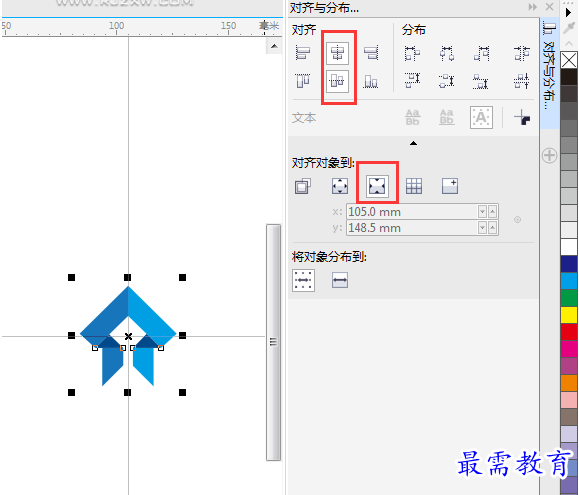
Task: Open palette flyout arrow at top
Action: pyautogui.click(x=569, y=12)
